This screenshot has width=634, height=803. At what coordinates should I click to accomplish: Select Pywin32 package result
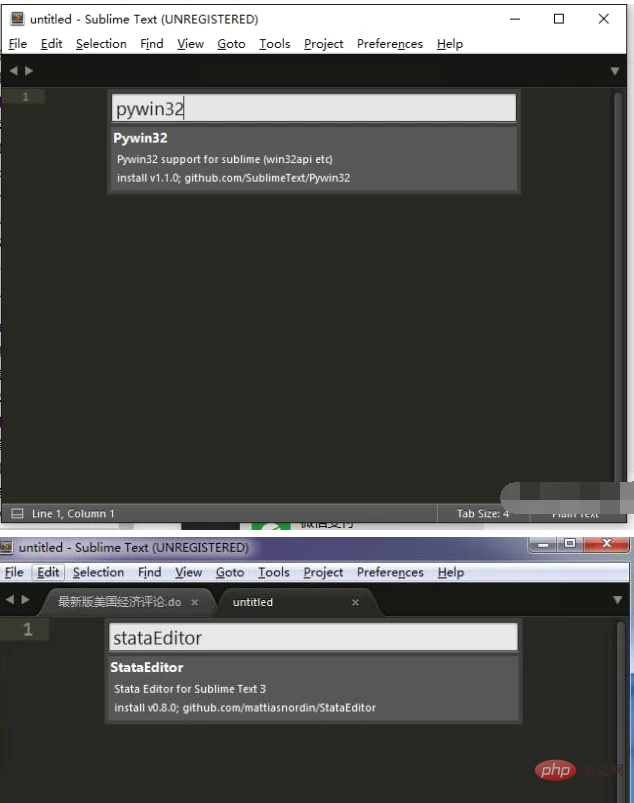[x=313, y=159]
